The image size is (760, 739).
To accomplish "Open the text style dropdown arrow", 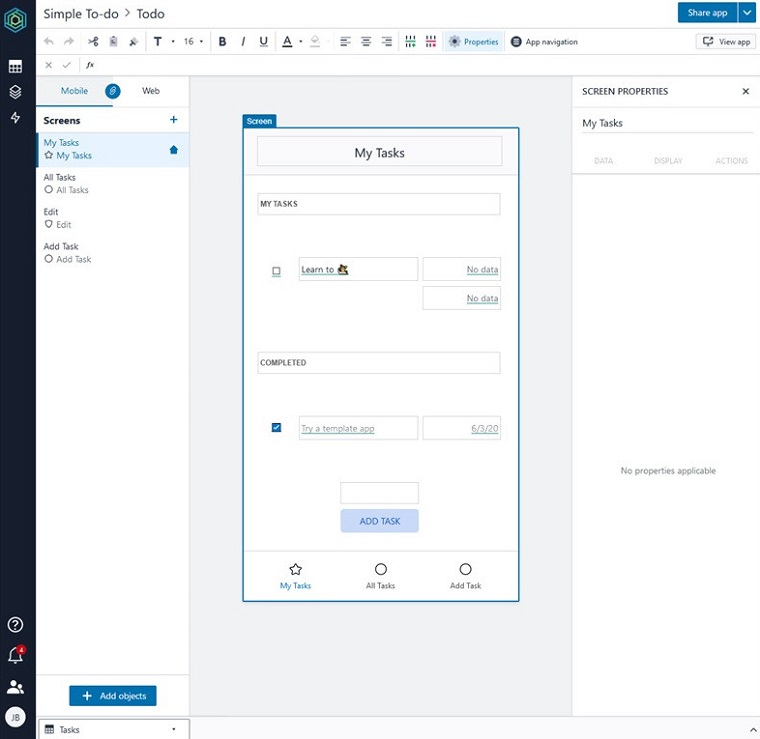I will [173, 42].
